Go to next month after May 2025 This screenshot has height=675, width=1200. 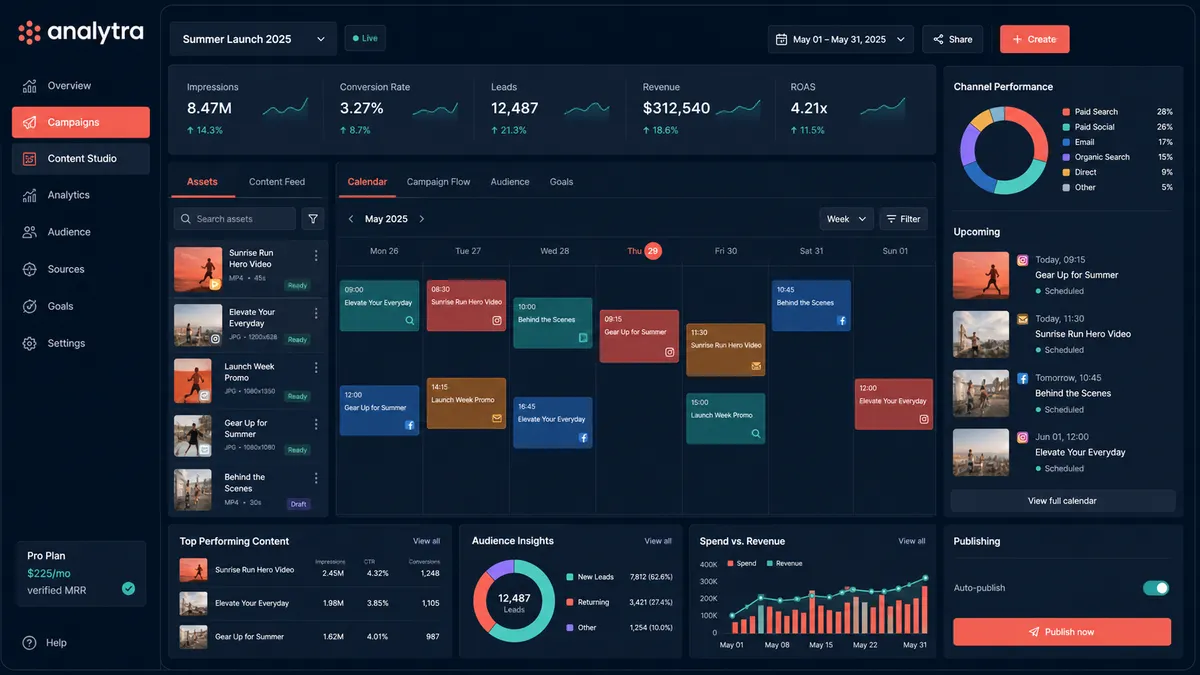(x=422, y=219)
